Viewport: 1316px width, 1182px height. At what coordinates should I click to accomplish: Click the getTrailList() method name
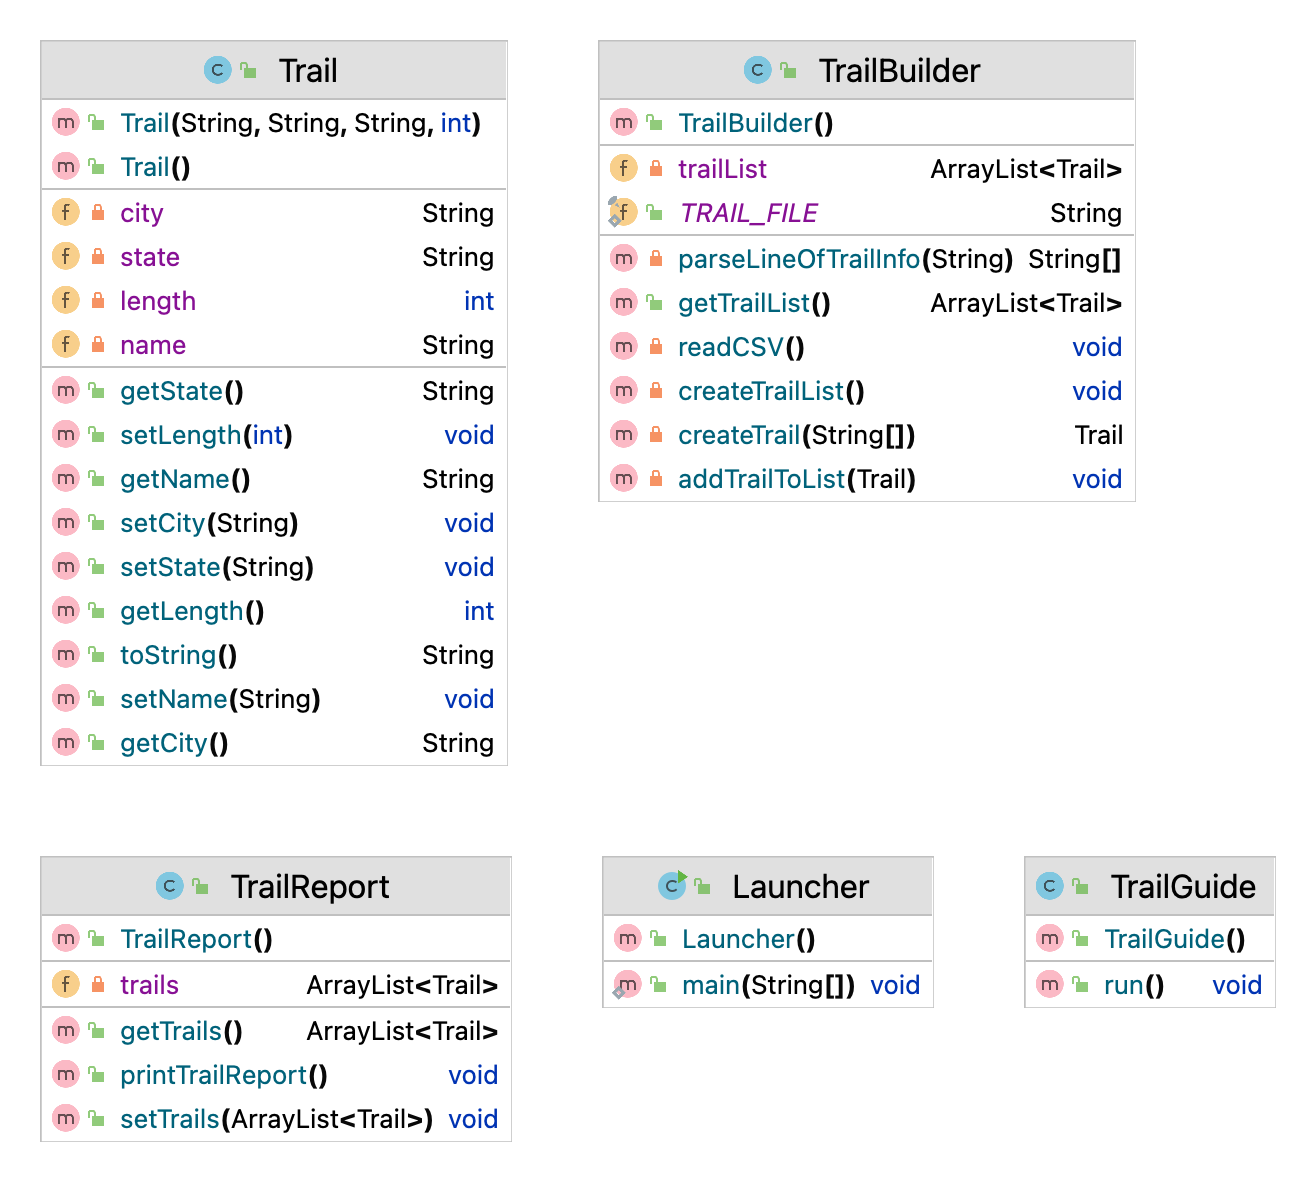[x=754, y=303]
